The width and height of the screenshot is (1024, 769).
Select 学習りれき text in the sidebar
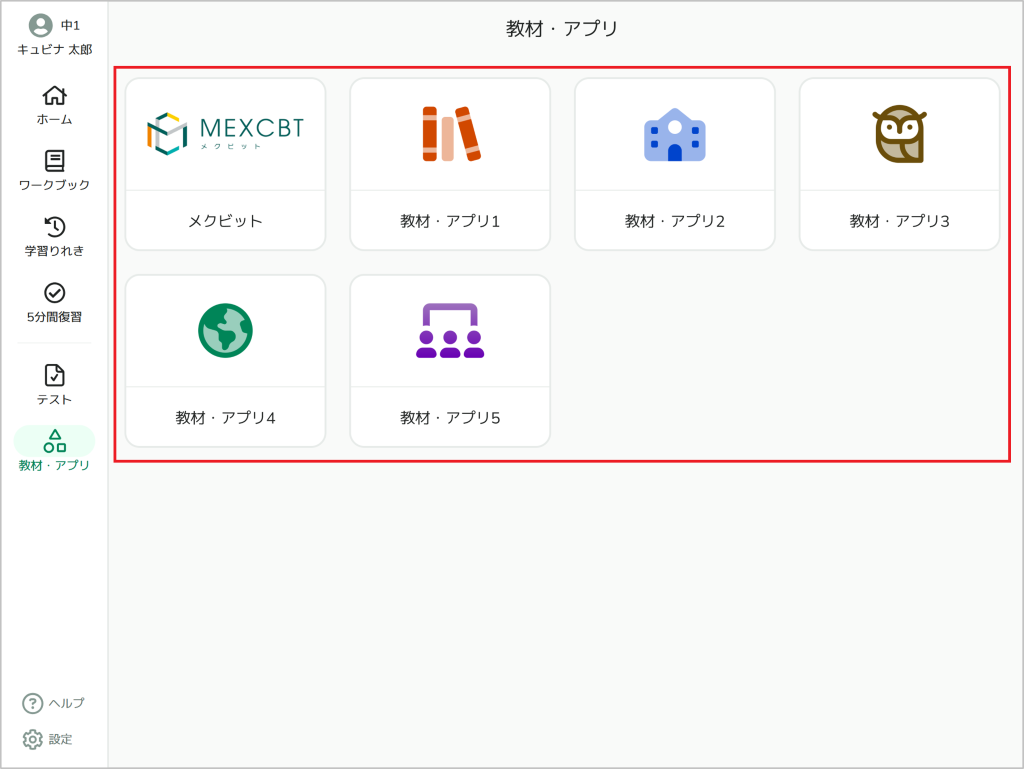pos(54,251)
